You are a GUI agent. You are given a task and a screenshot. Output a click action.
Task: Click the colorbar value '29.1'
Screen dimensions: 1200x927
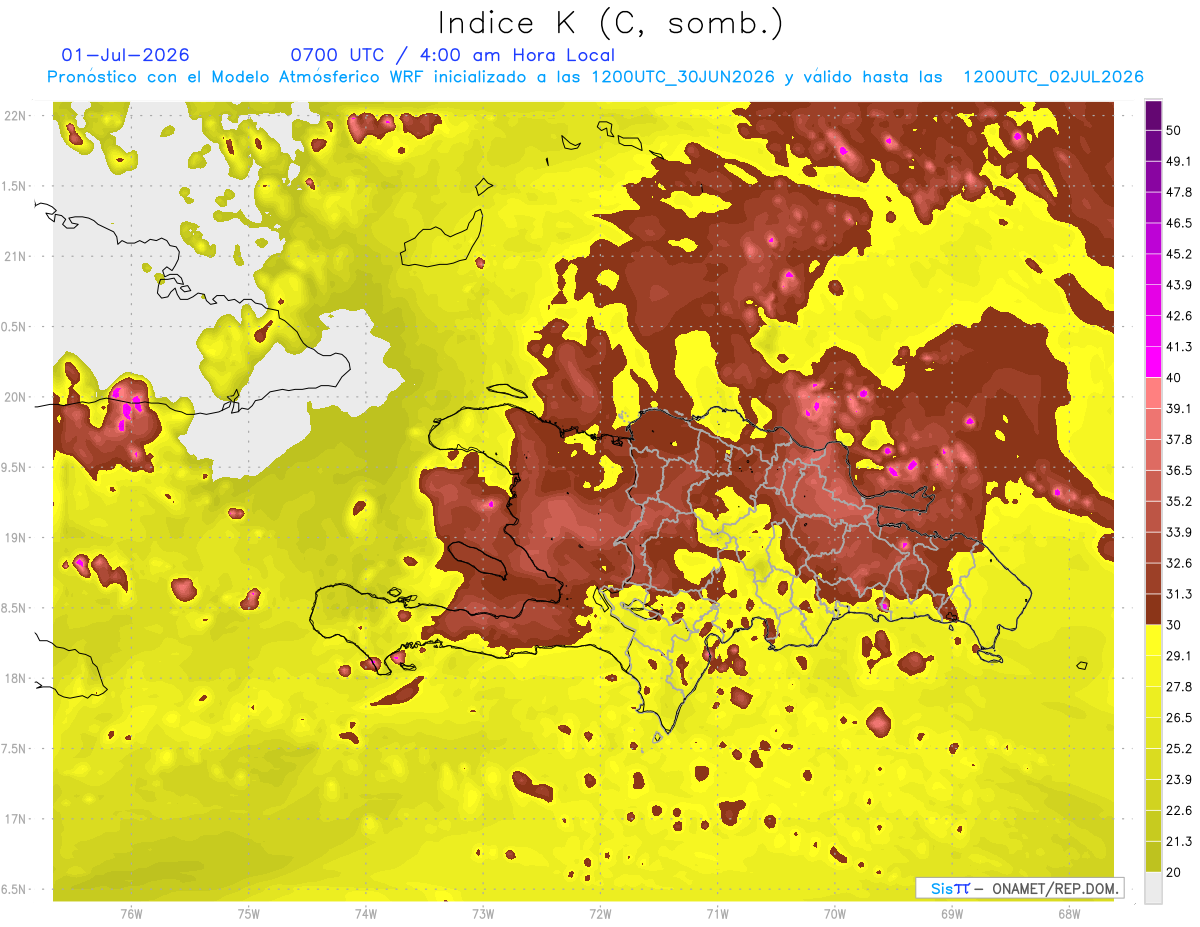tap(1179, 656)
